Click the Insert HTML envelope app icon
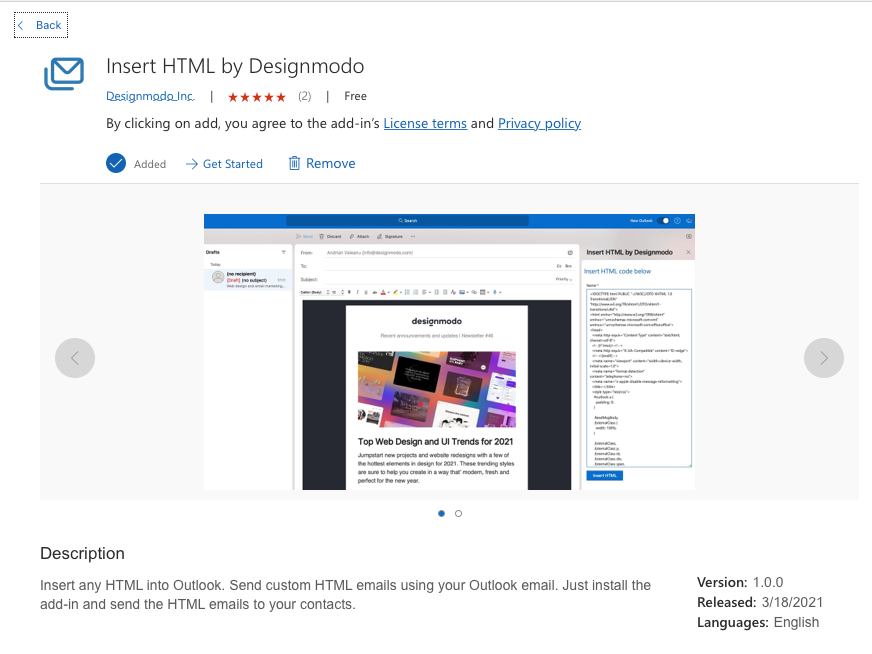Screen dimensions: 872x654 click(x=64, y=73)
